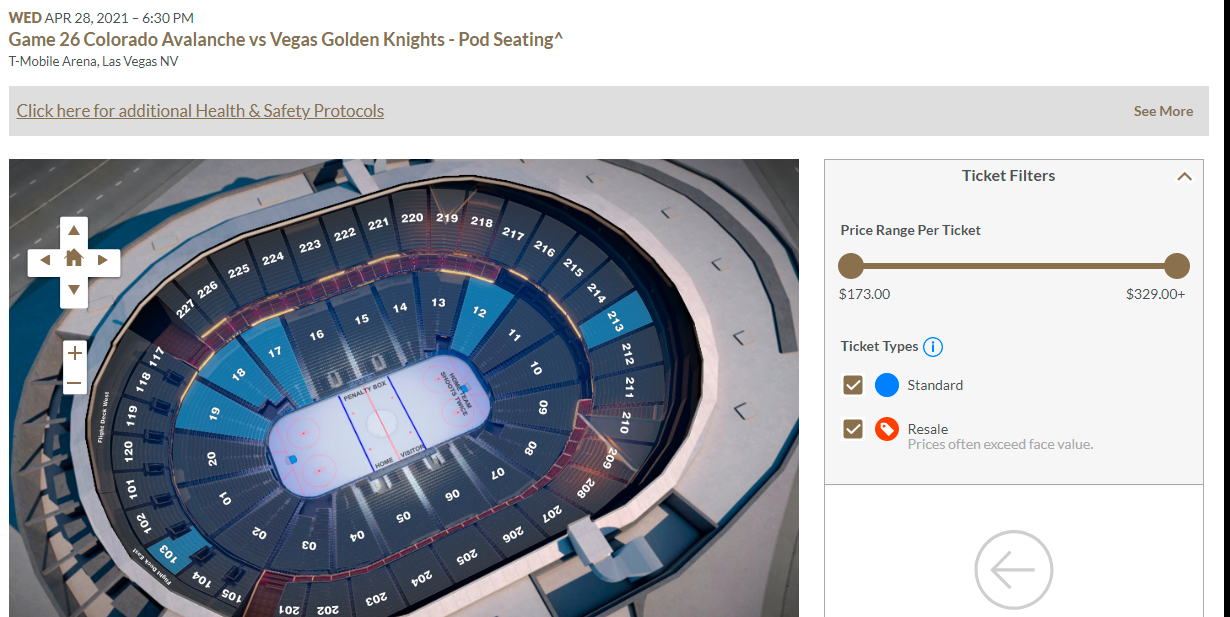Expand See More health protocols
The height and width of the screenshot is (617, 1230).
tap(1162, 111)
